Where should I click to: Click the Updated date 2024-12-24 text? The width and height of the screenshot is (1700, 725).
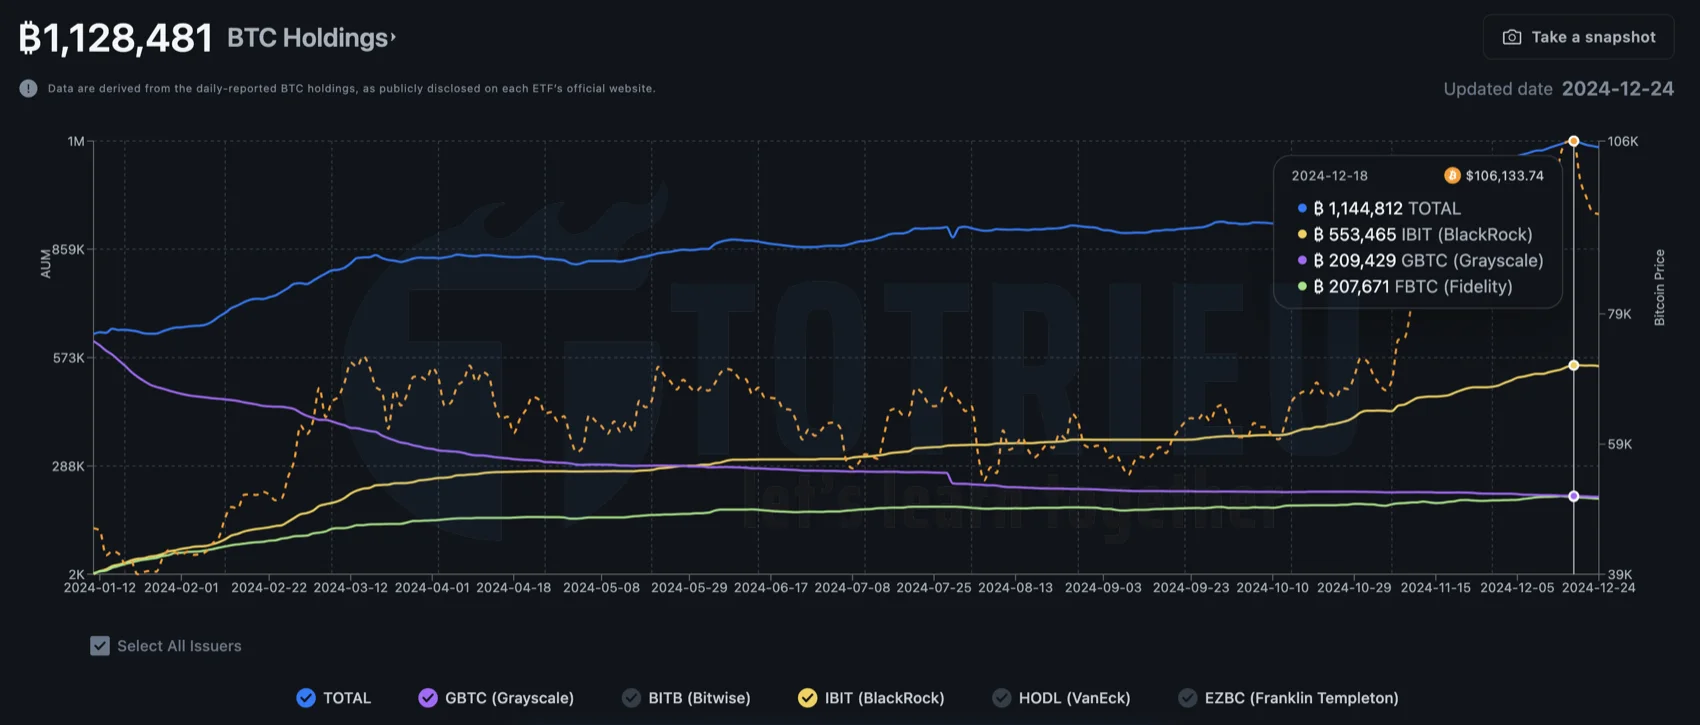[x=1558, y=89]
